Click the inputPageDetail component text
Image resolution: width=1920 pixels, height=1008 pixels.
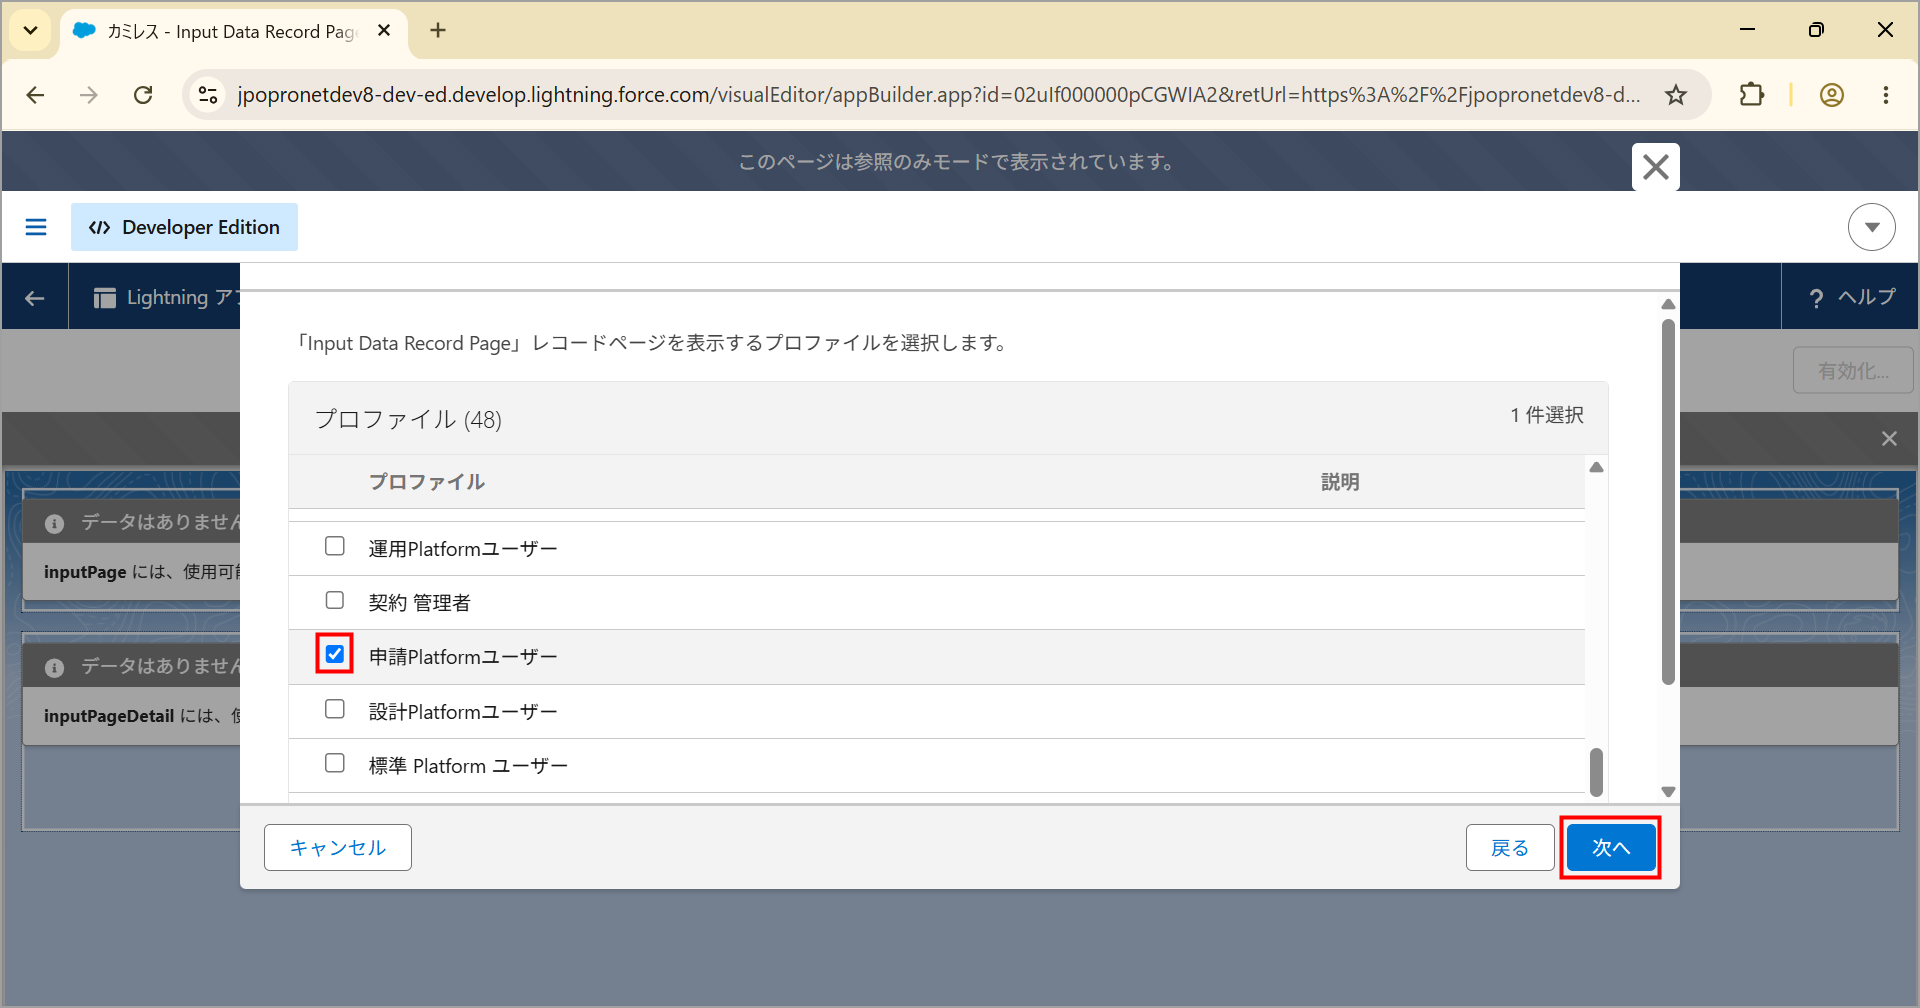pyautogui.click(x=142, y=716)
